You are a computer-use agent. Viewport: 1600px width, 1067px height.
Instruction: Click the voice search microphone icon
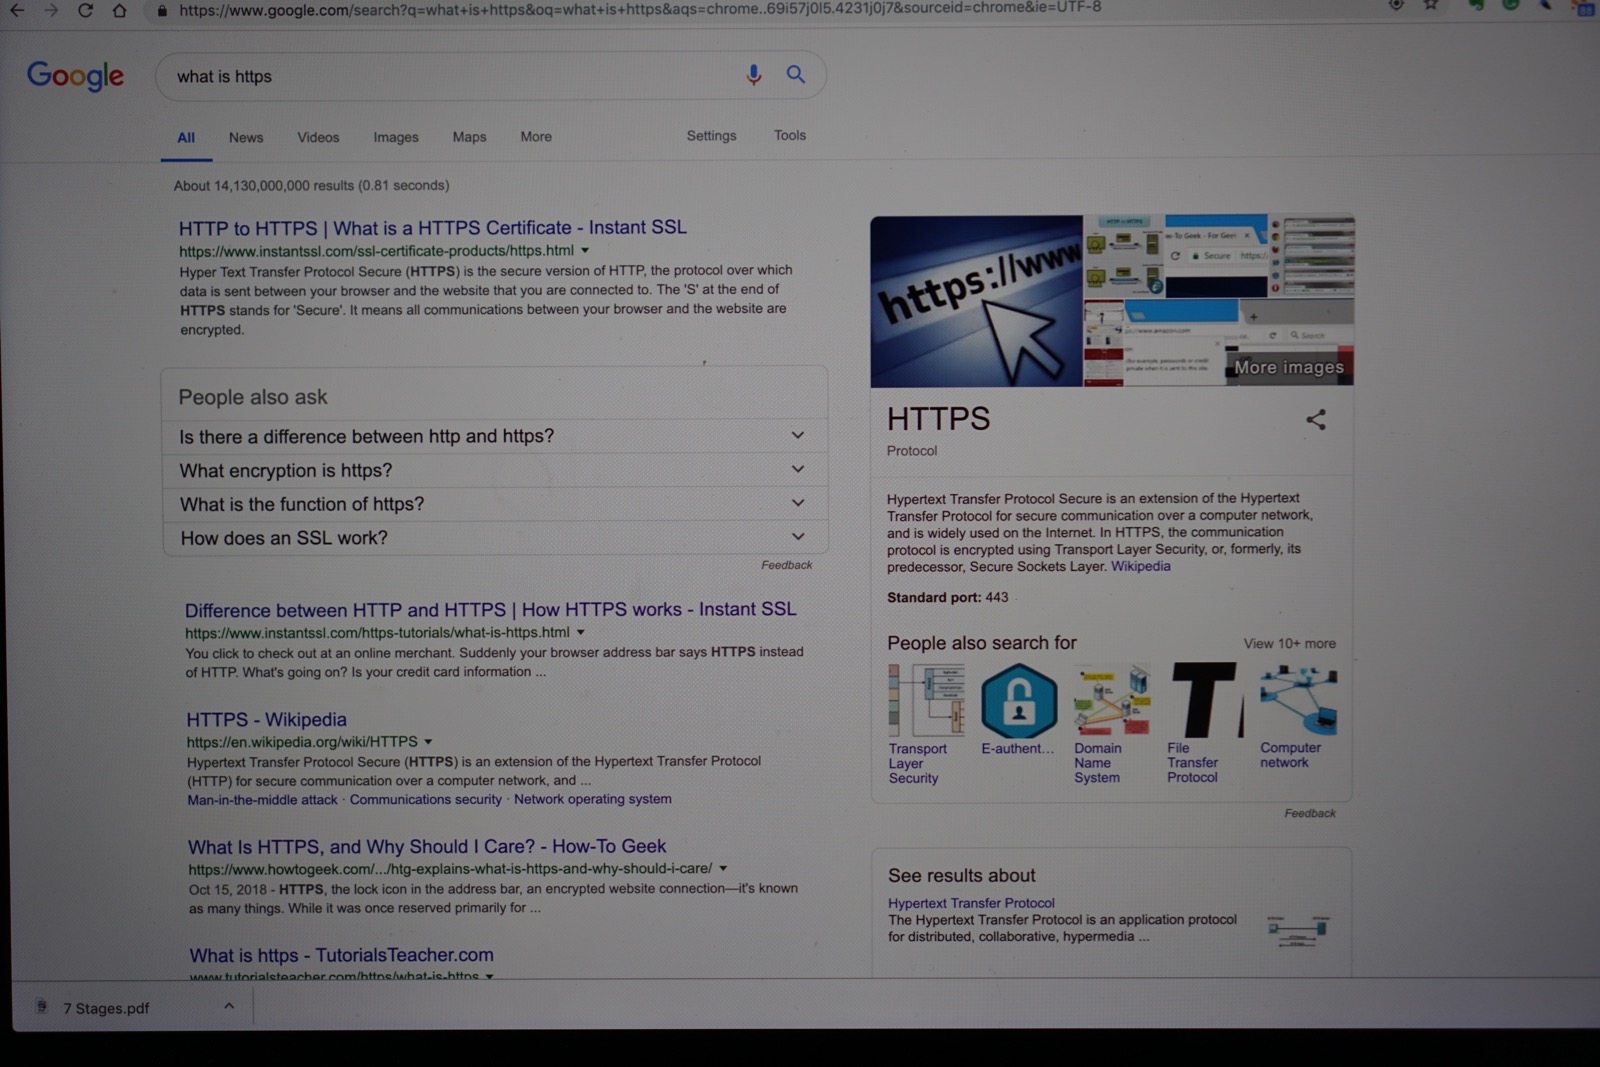pos(753,75)
